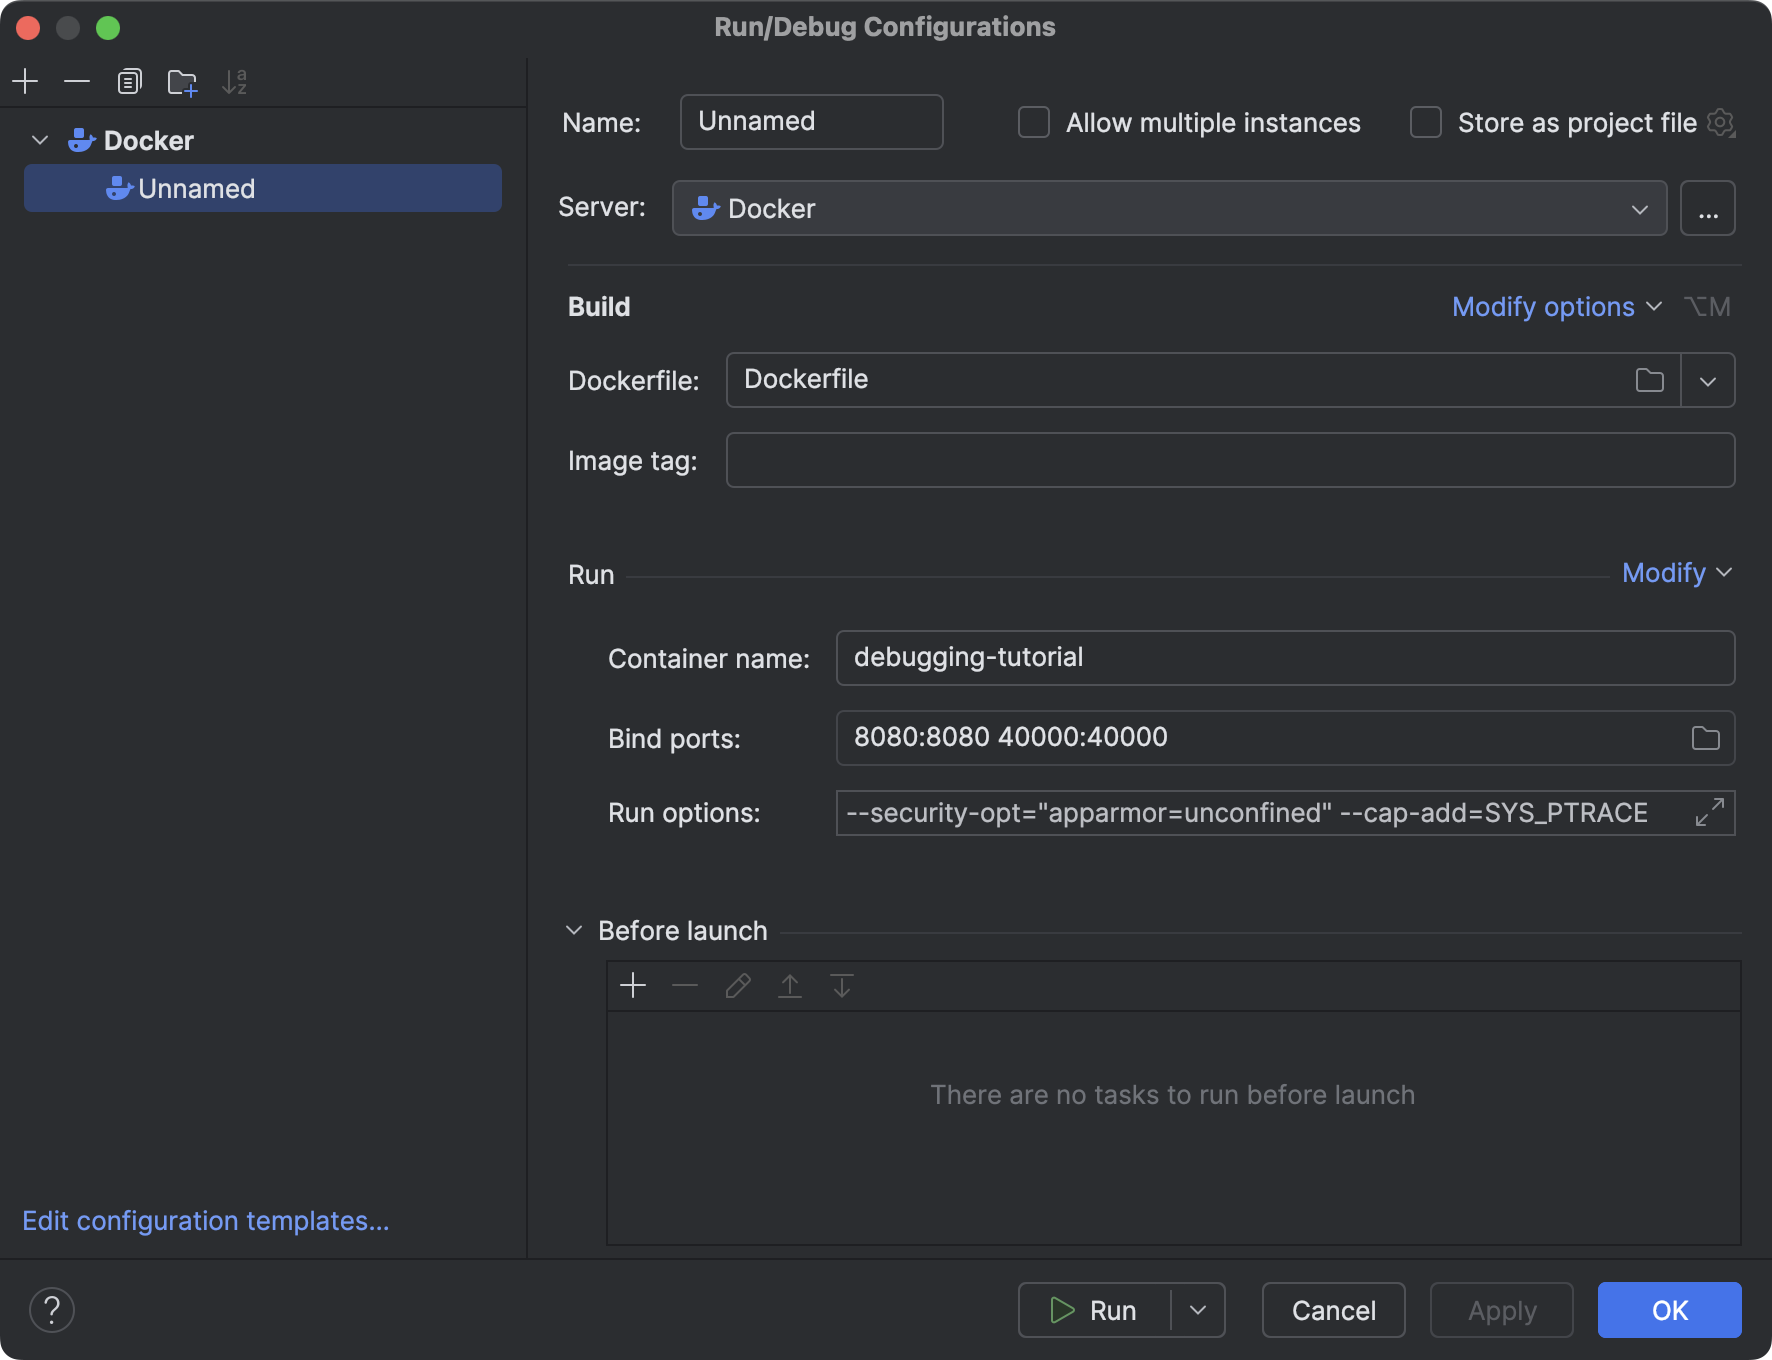Remove the selected configuration

pyautogui.click(x=78, y=81)
